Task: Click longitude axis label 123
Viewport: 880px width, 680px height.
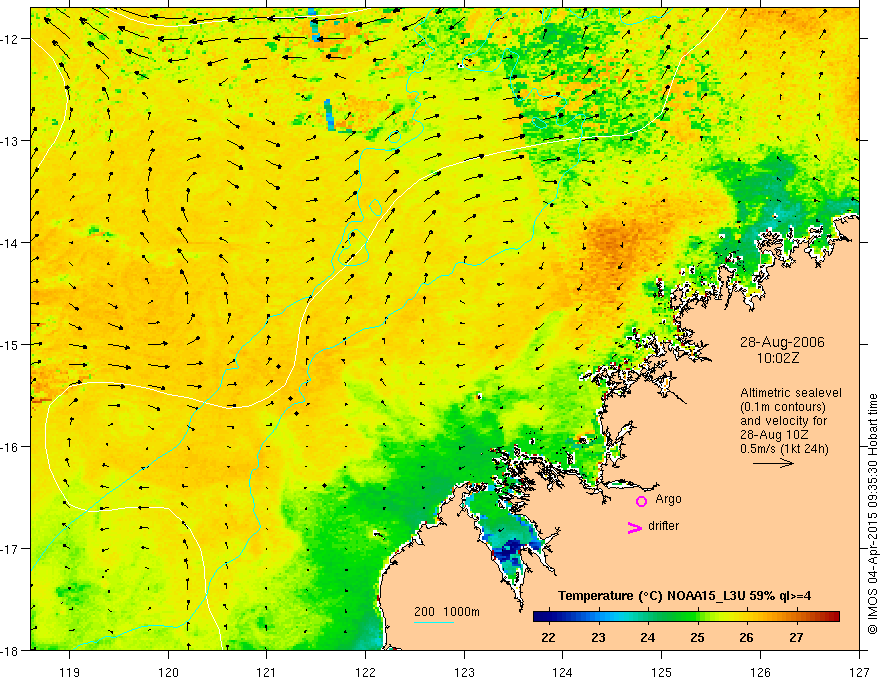Action: click(x=464, y=672)
